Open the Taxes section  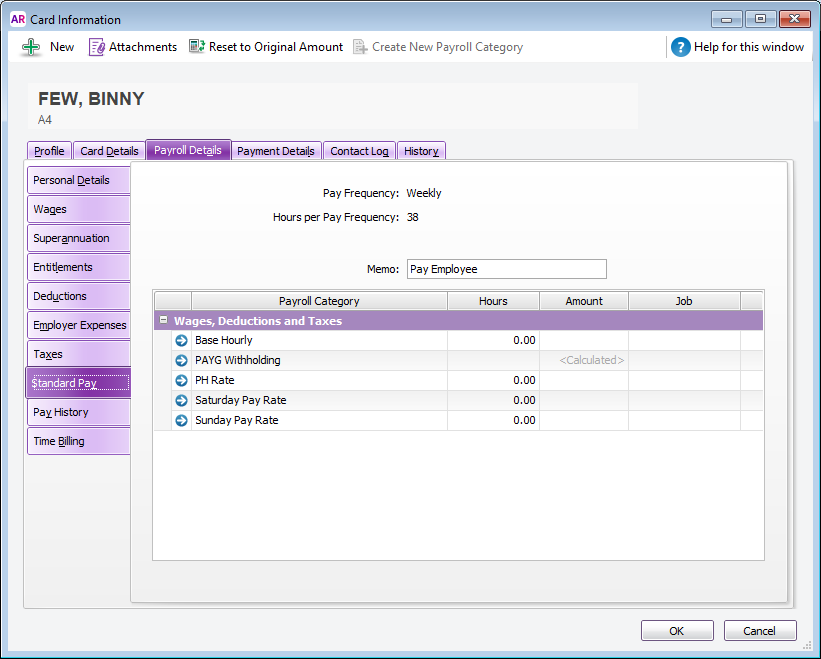pyautogui.click(x=78, y=353)
